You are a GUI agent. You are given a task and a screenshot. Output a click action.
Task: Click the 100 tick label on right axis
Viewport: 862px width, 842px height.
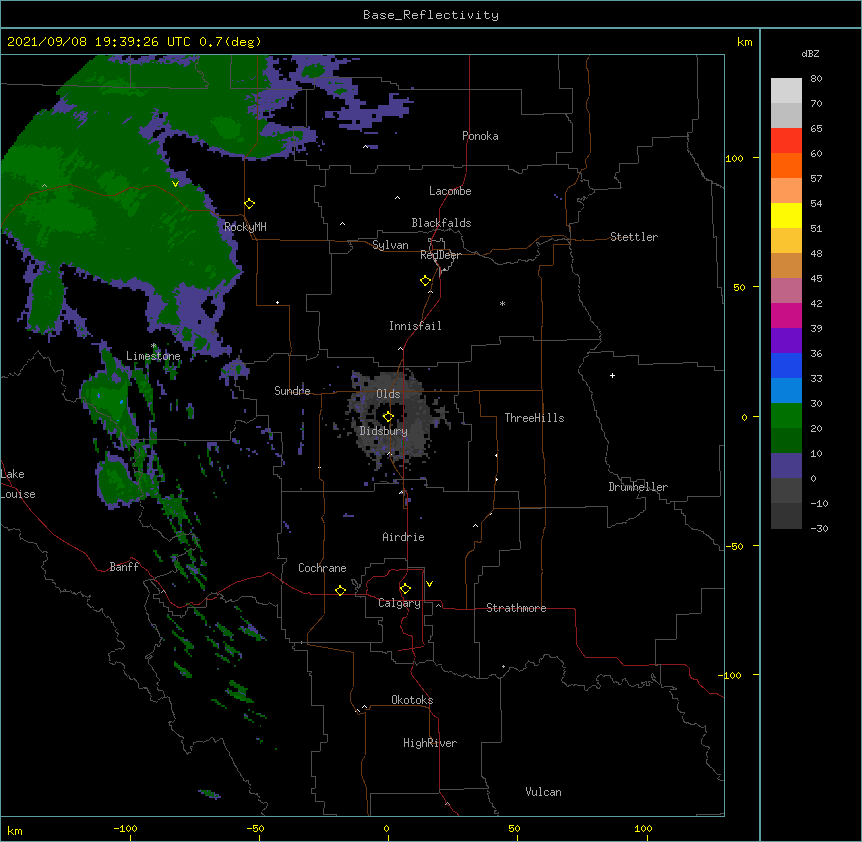(734, 158)
